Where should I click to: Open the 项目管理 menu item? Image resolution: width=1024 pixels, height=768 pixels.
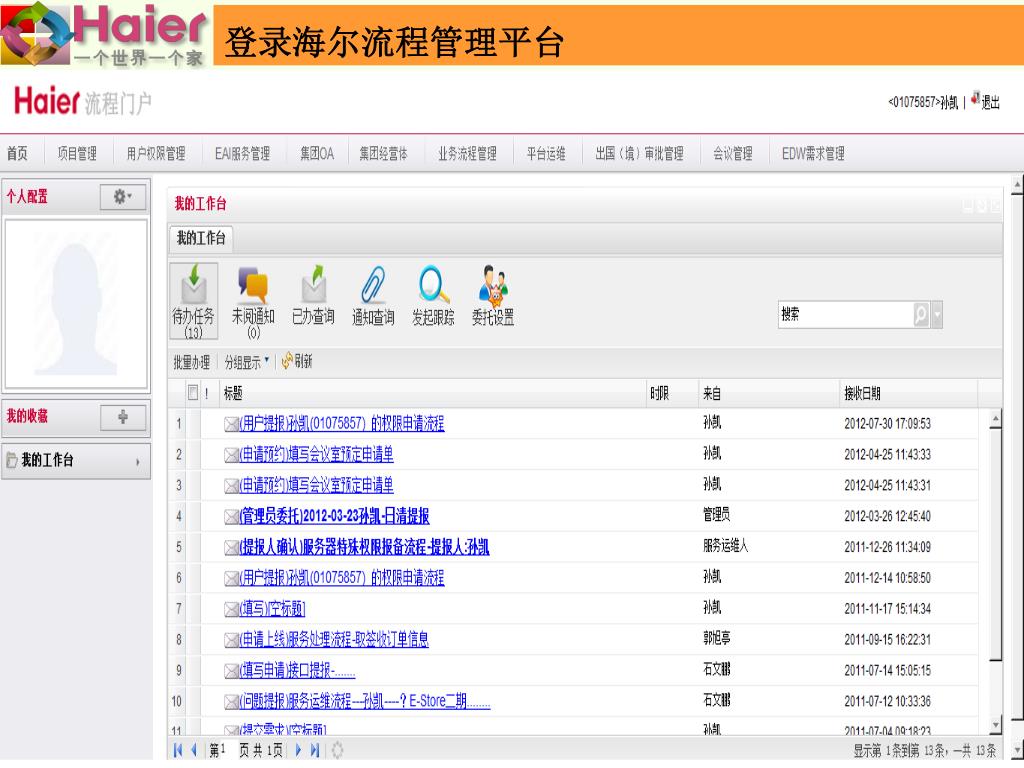click(x=77, y=153)
